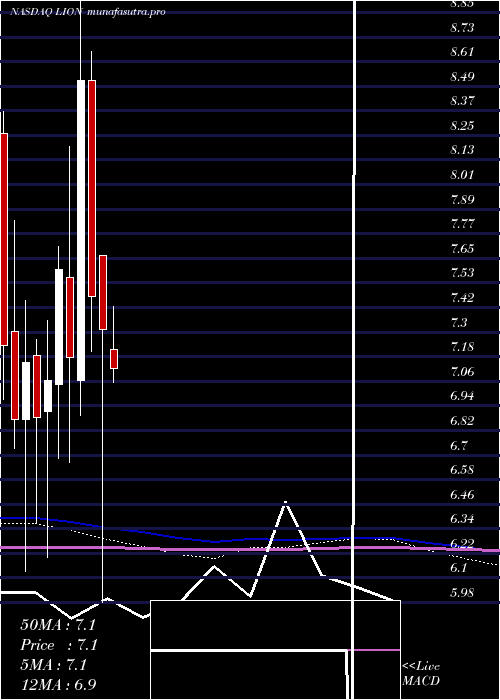Click the '50MA : 7.1' readout
The image size is (500, 700).
click(x=58, y=625)
